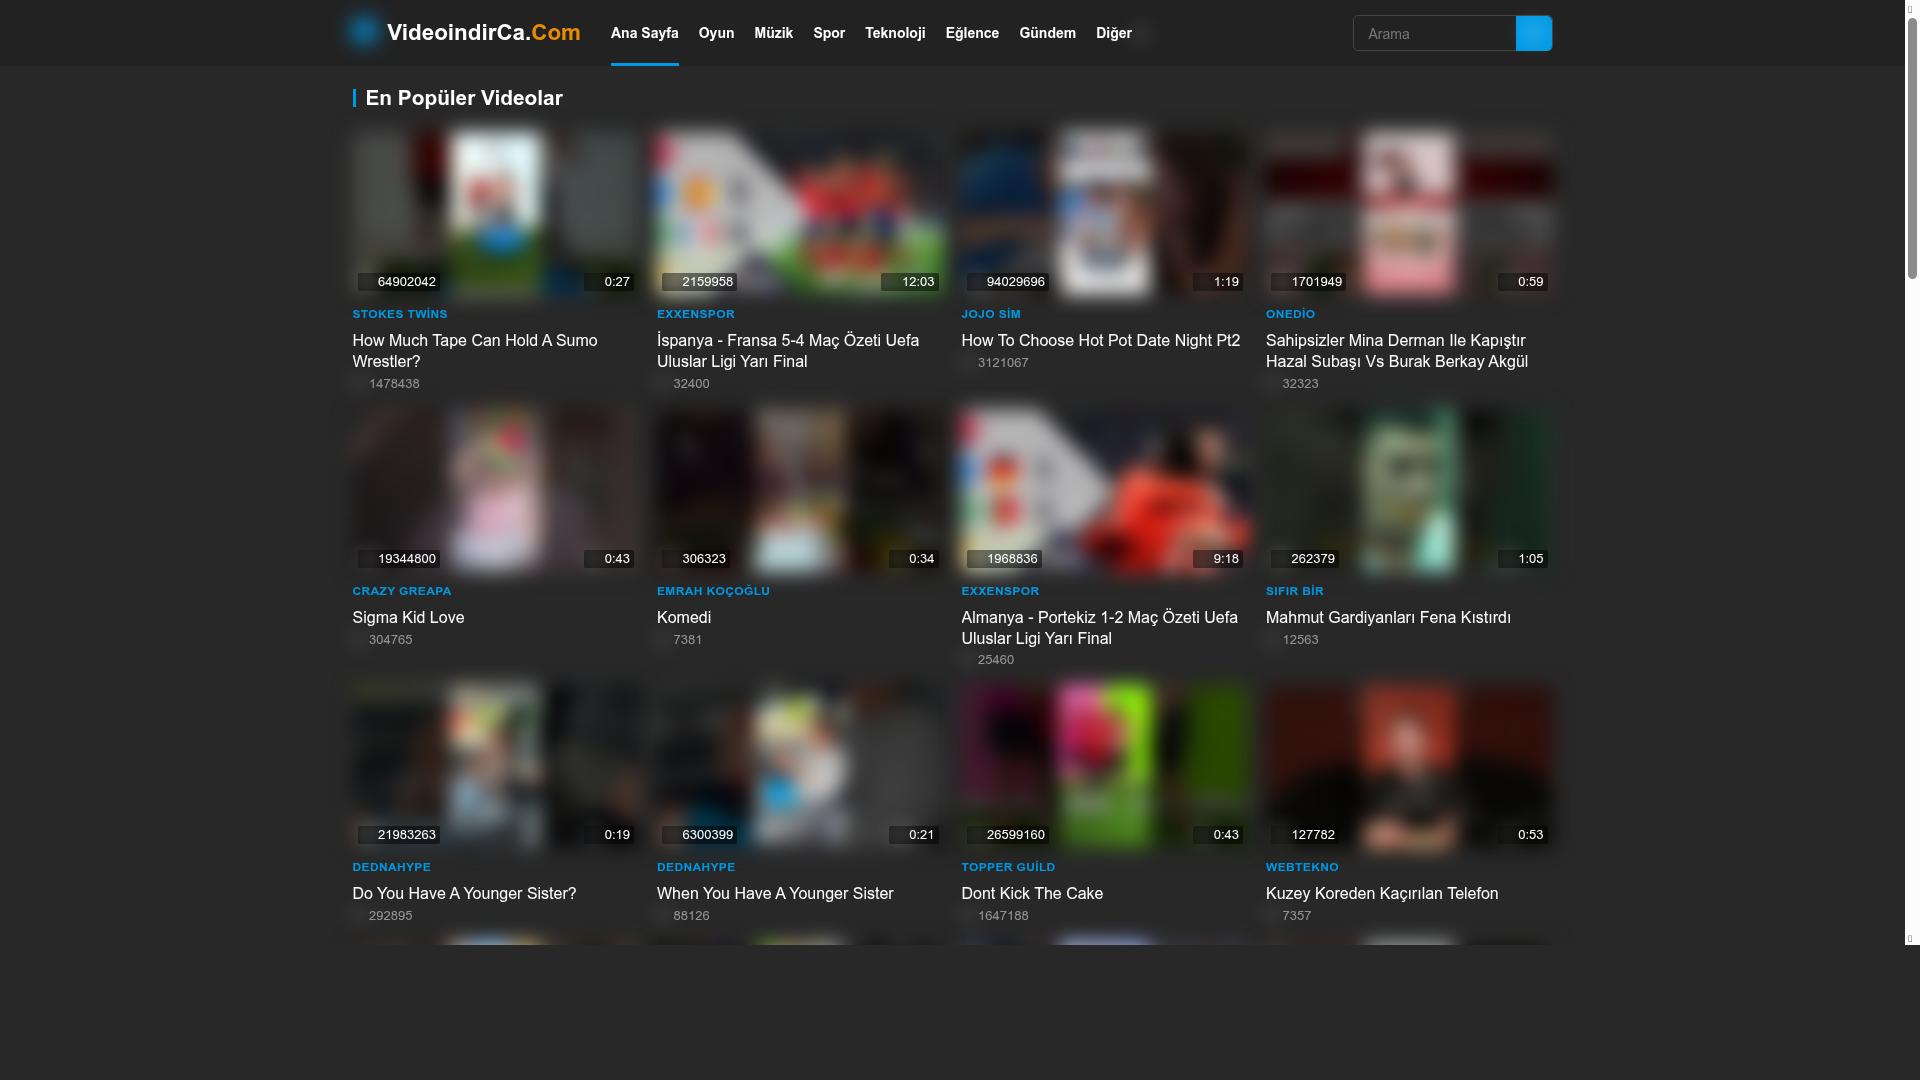Click the views icon on the sumo wrestler video
Image resolution: width=1920 pixels, height=1080 pixels.
359,383
